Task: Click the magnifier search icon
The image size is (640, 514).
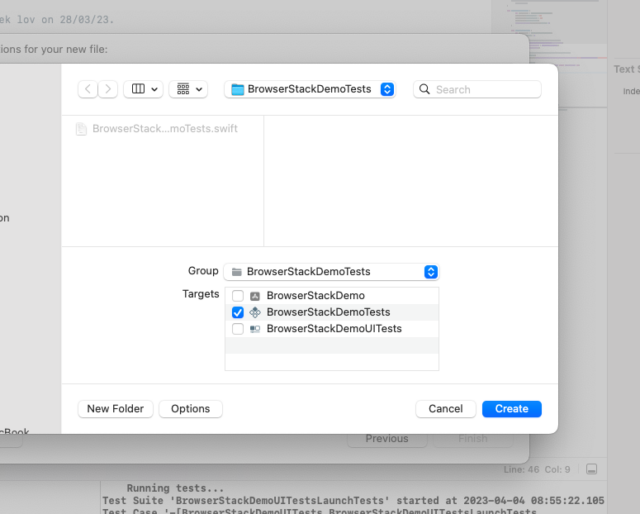Action: point(424,89)
